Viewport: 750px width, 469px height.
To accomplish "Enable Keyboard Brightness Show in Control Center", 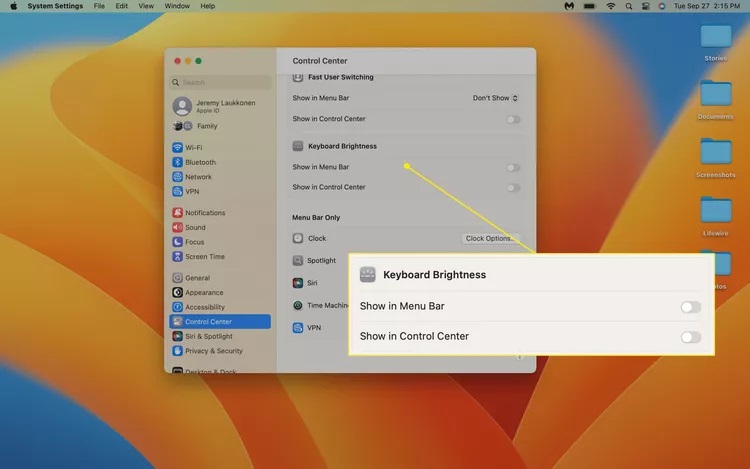I will (513, 187).
